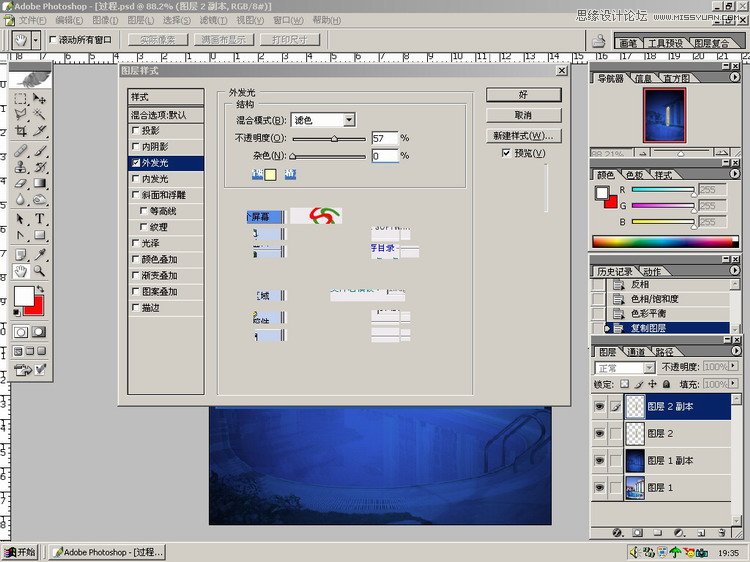This screenshot has width=750, height=562.
Task: Select the Zoom tool
Action: coord(39,271)
